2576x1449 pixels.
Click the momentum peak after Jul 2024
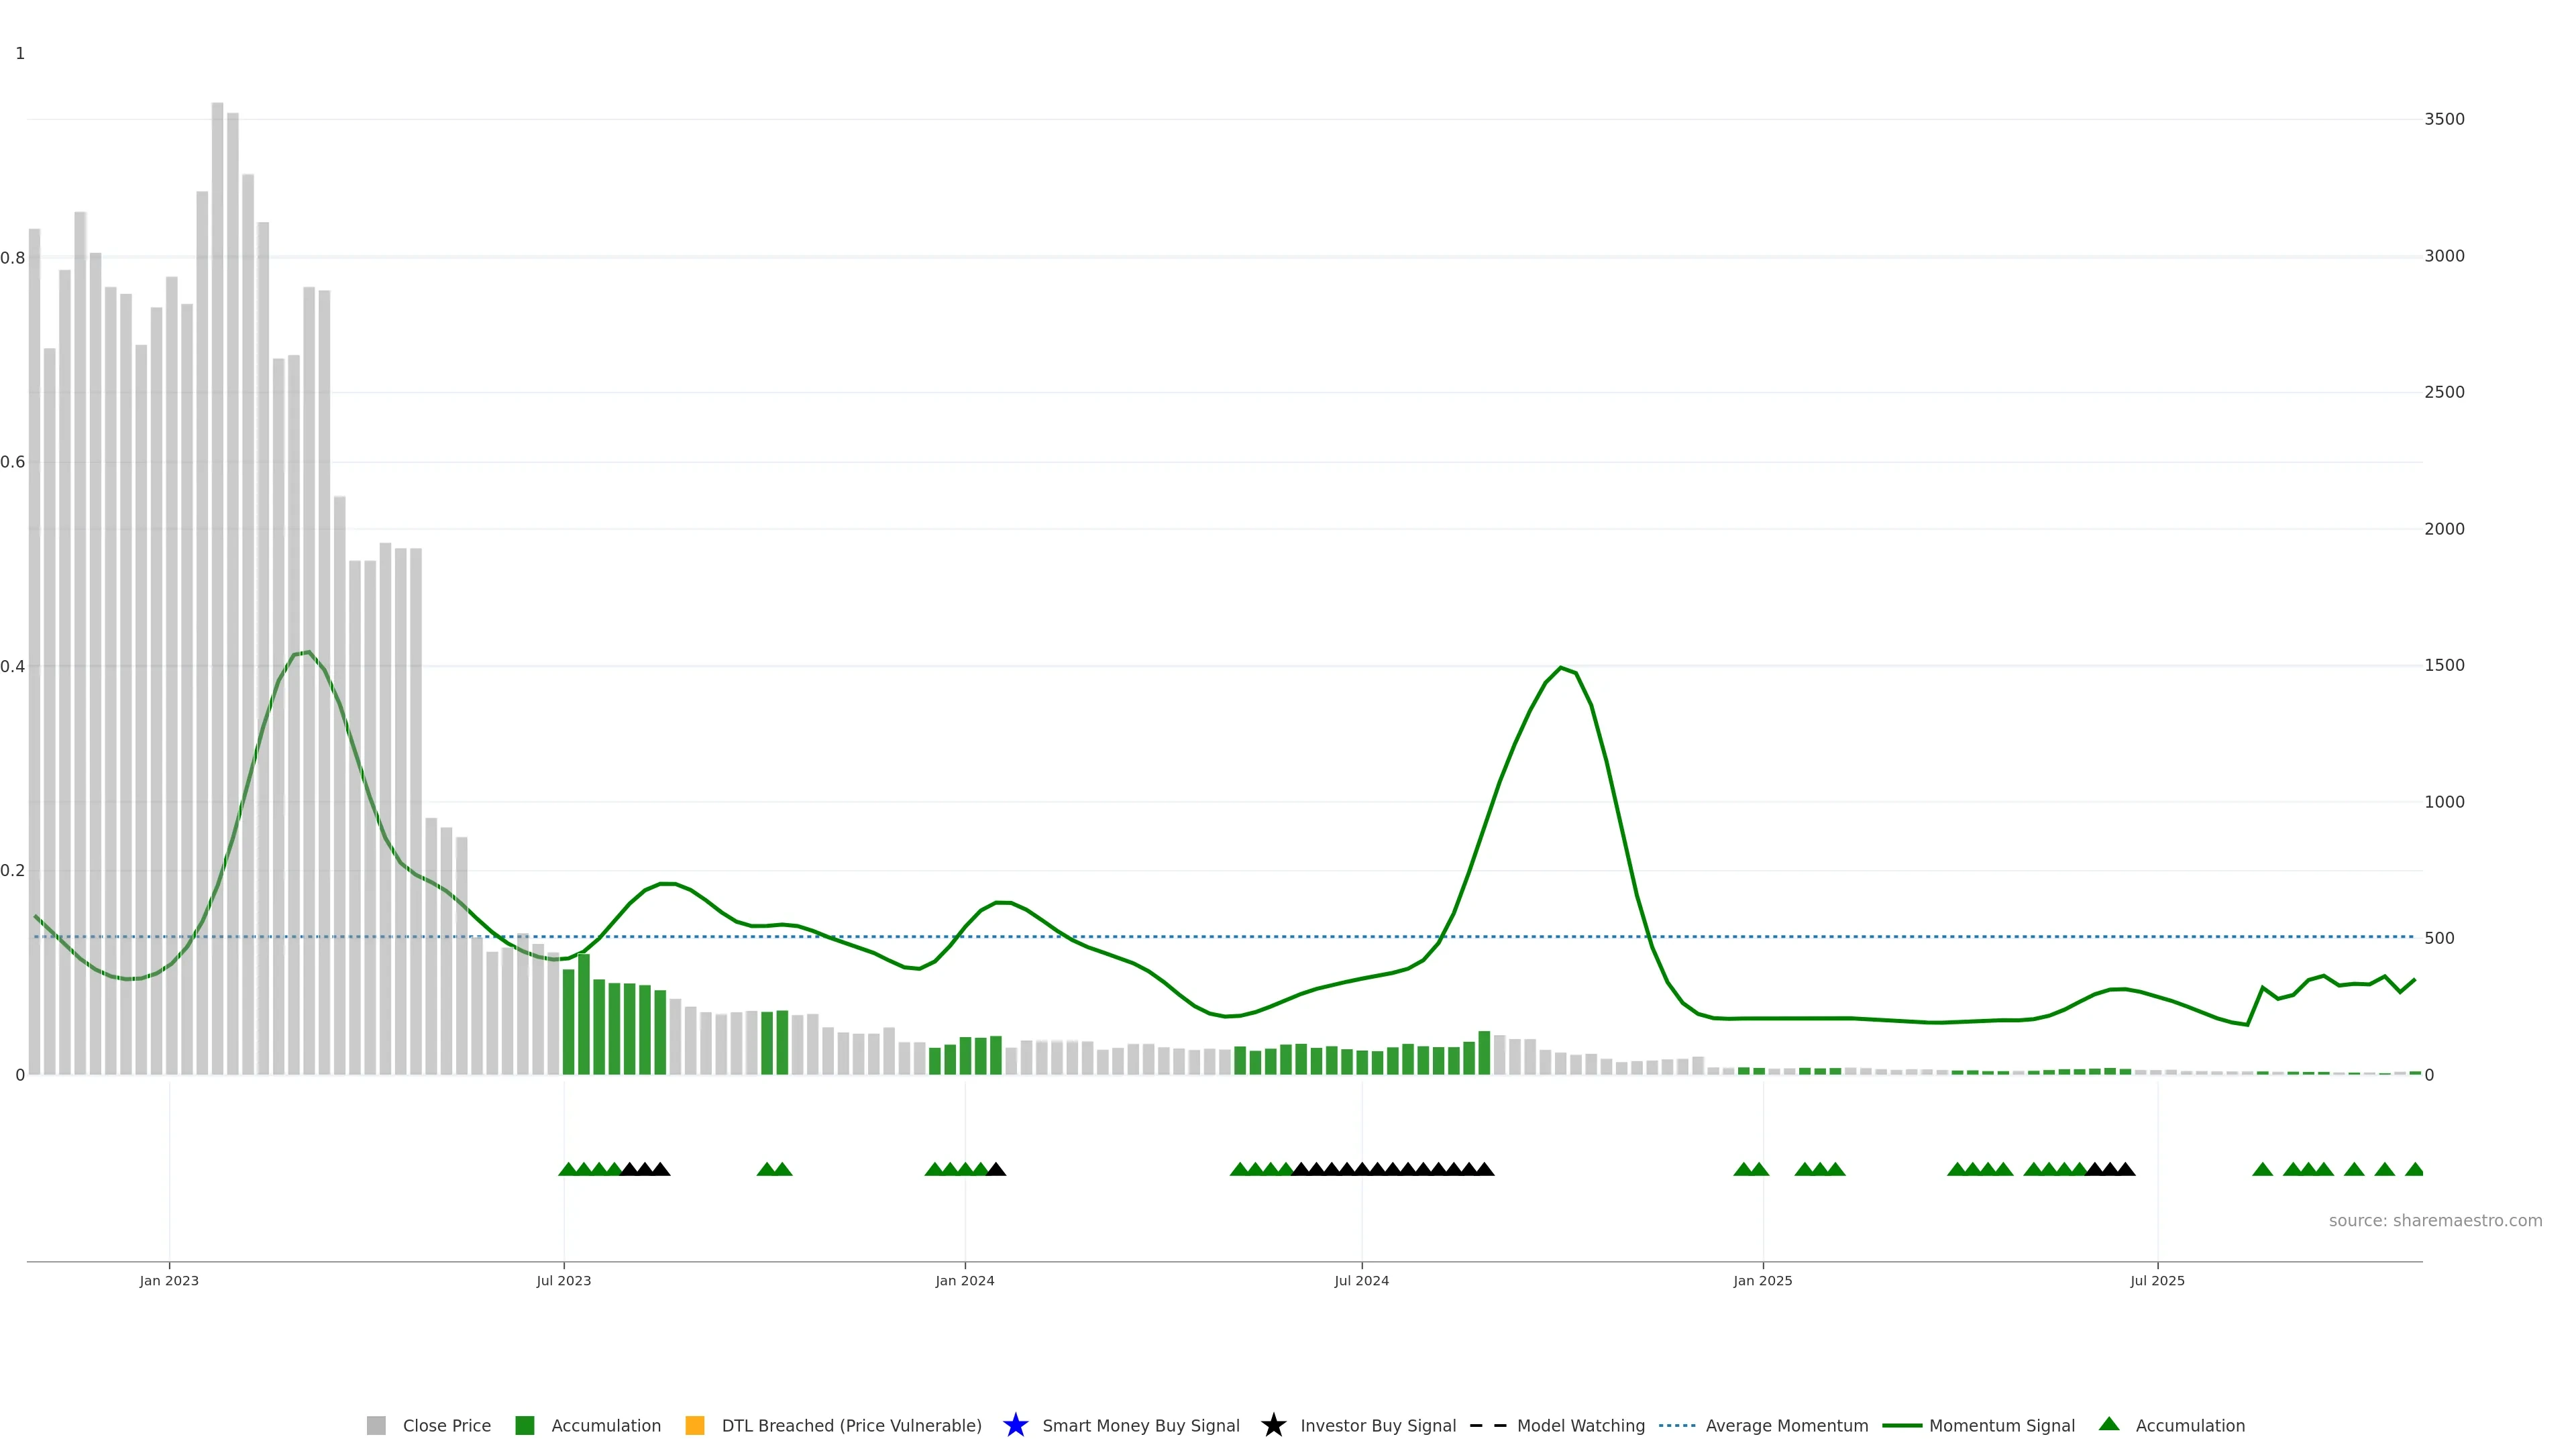[x=1560, y=667]
